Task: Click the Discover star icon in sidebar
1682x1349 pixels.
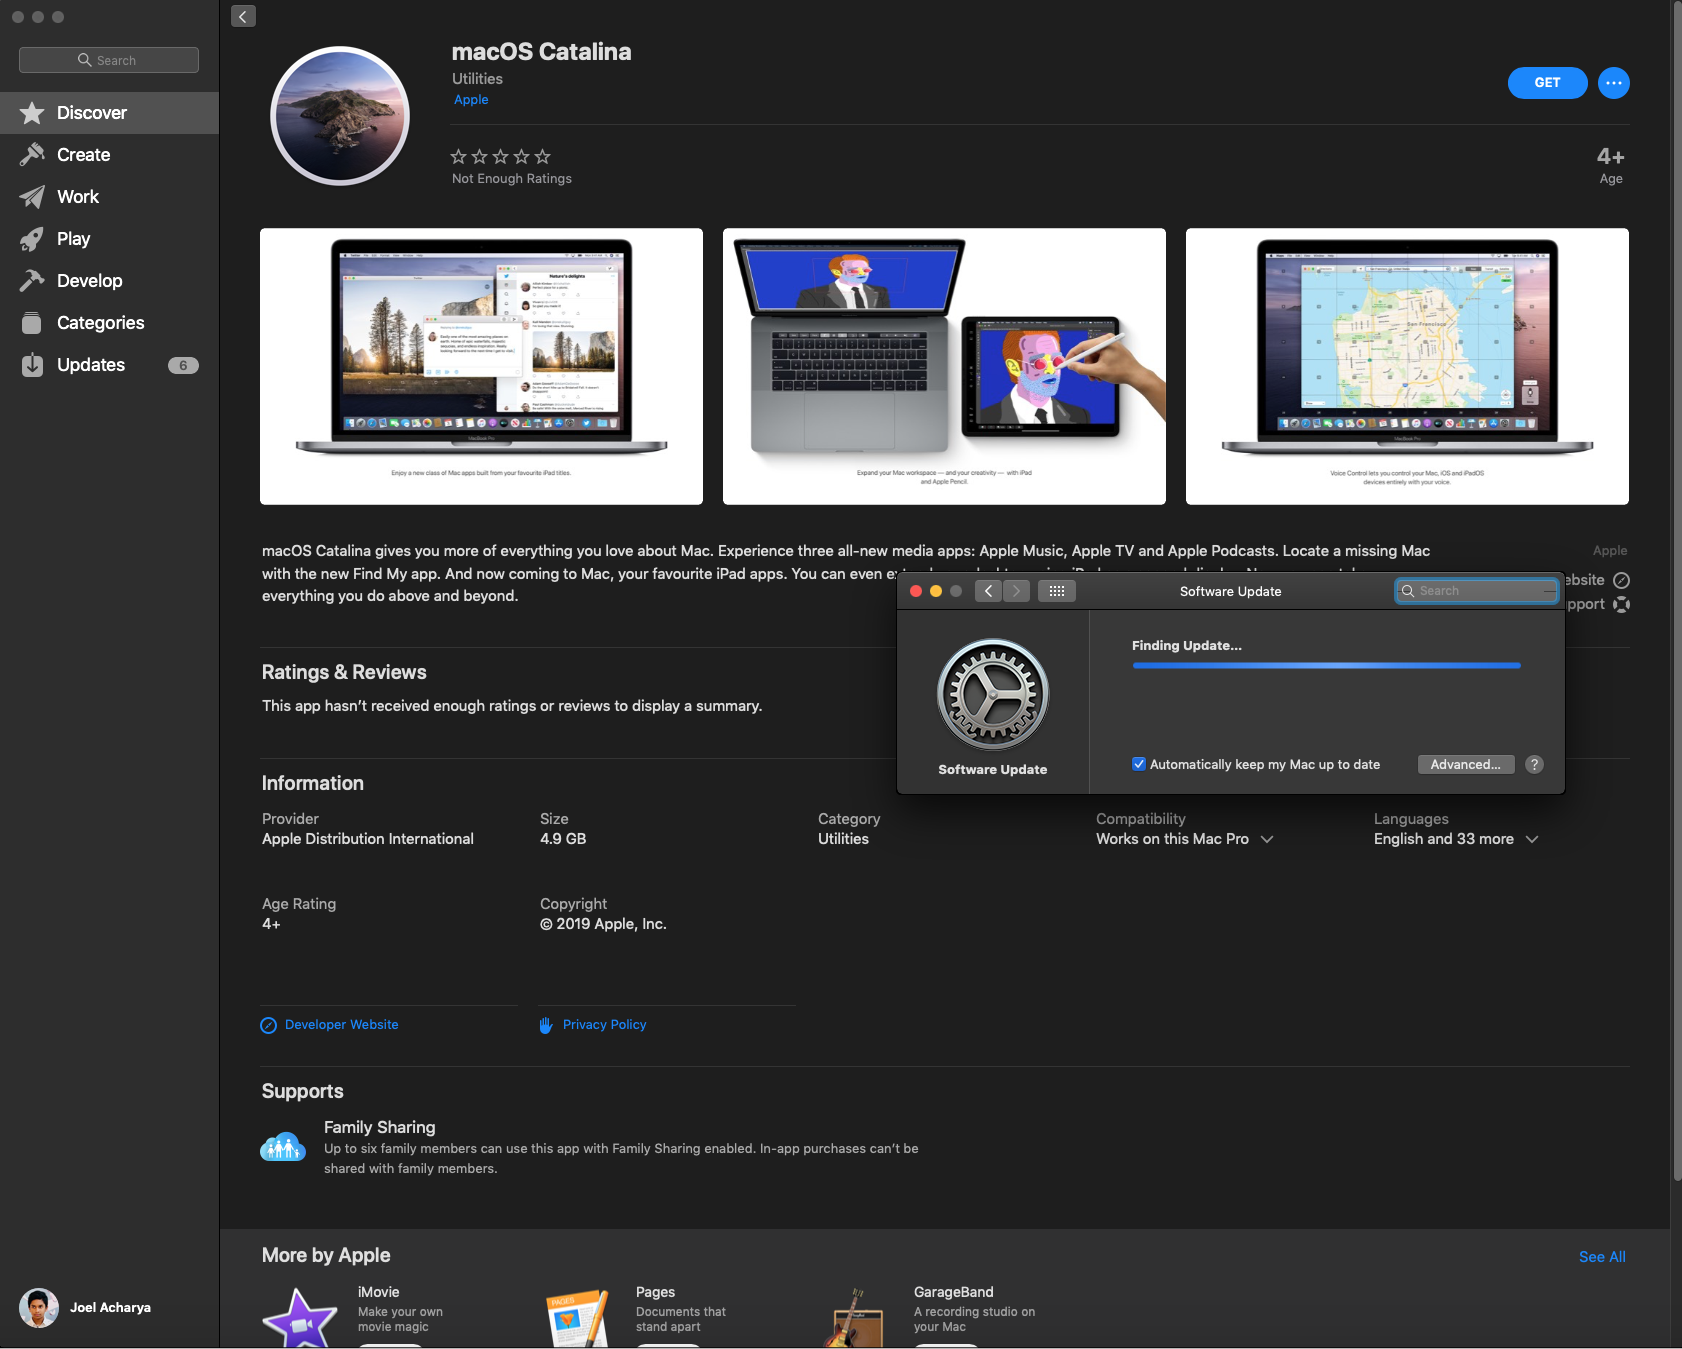Action: [x=32, y=113]
